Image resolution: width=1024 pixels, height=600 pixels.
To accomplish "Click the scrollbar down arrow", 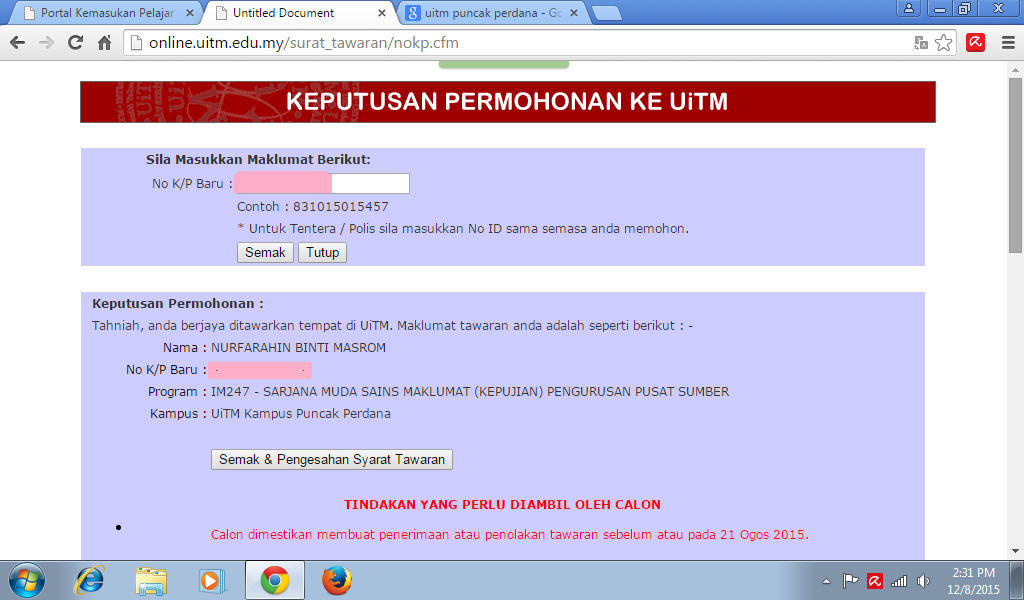I will point(1015,551).
